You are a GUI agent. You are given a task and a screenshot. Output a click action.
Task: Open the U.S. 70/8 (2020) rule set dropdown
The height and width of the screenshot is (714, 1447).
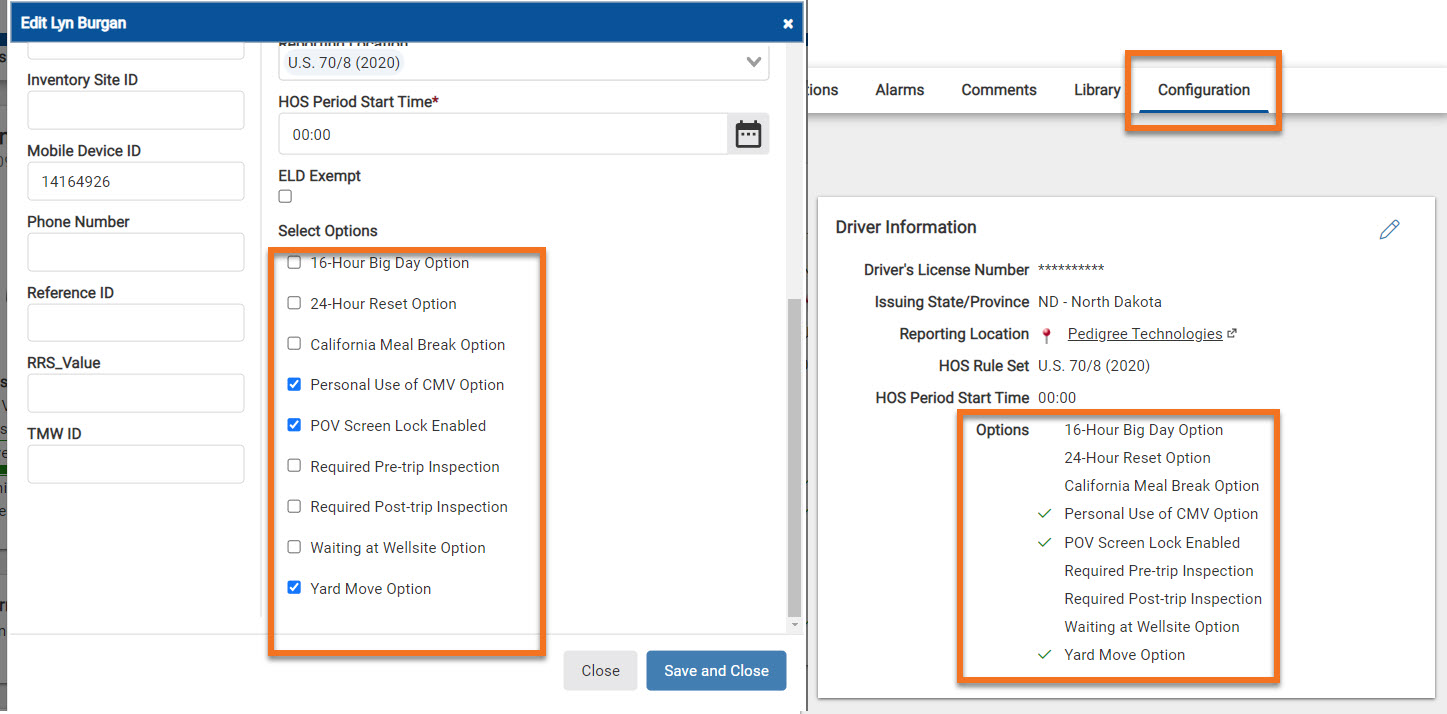point(523,62)
